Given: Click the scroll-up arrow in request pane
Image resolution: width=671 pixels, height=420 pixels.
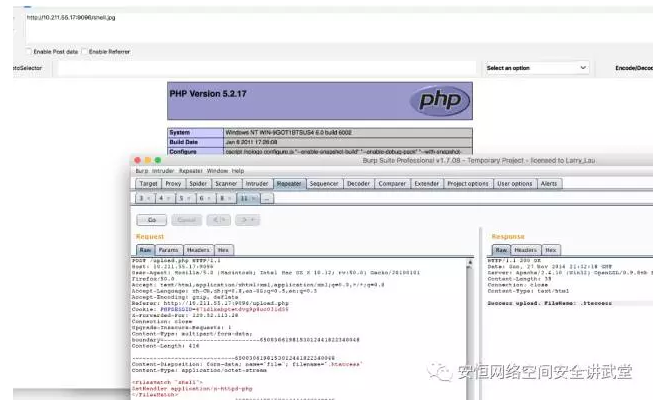Looking at the screenshot, I should (470, 262).
